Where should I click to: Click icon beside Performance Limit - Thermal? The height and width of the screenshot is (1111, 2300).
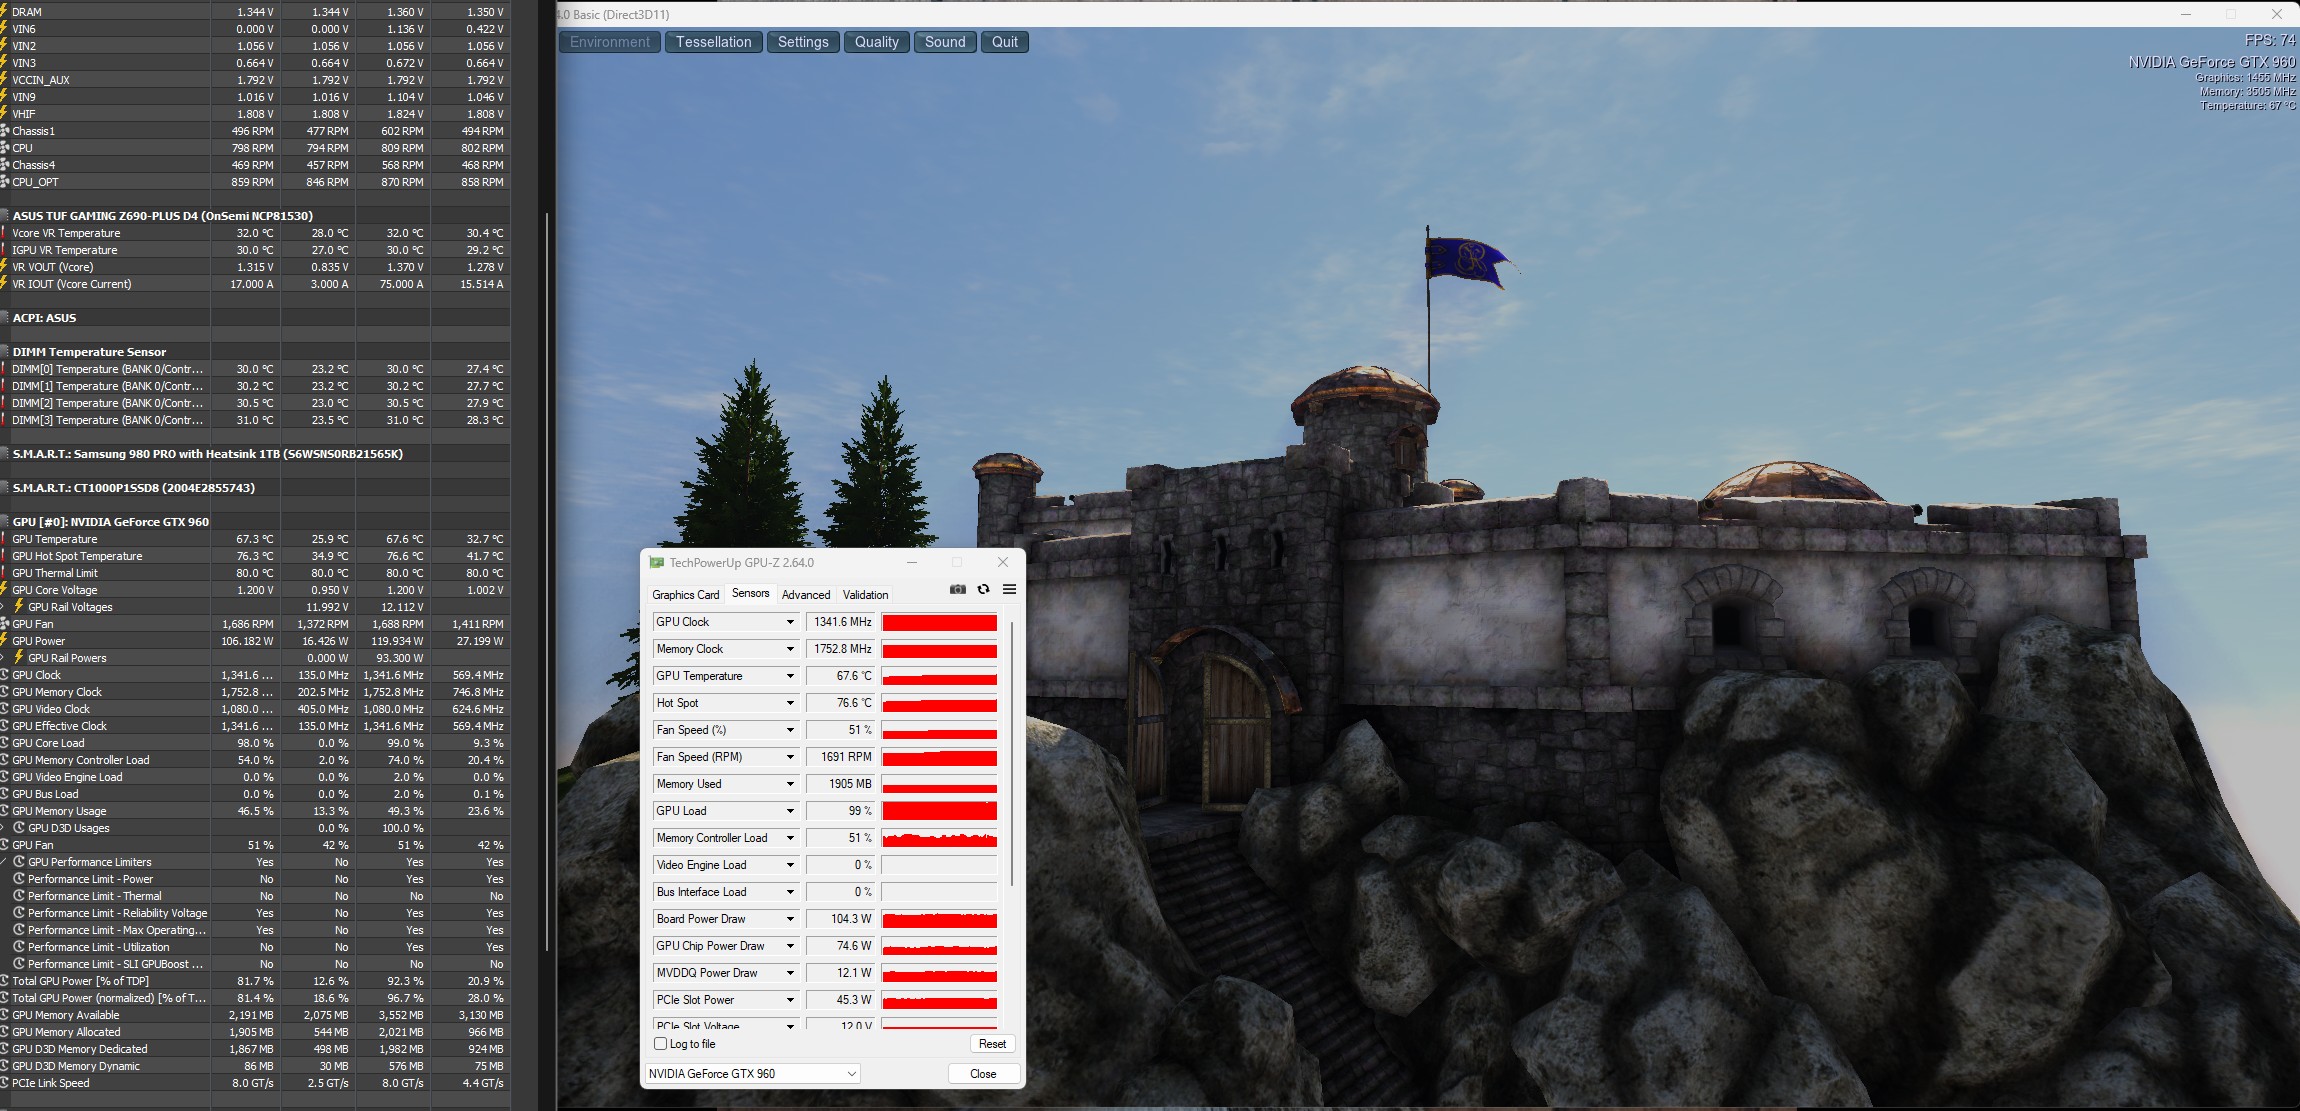point(19,896)
